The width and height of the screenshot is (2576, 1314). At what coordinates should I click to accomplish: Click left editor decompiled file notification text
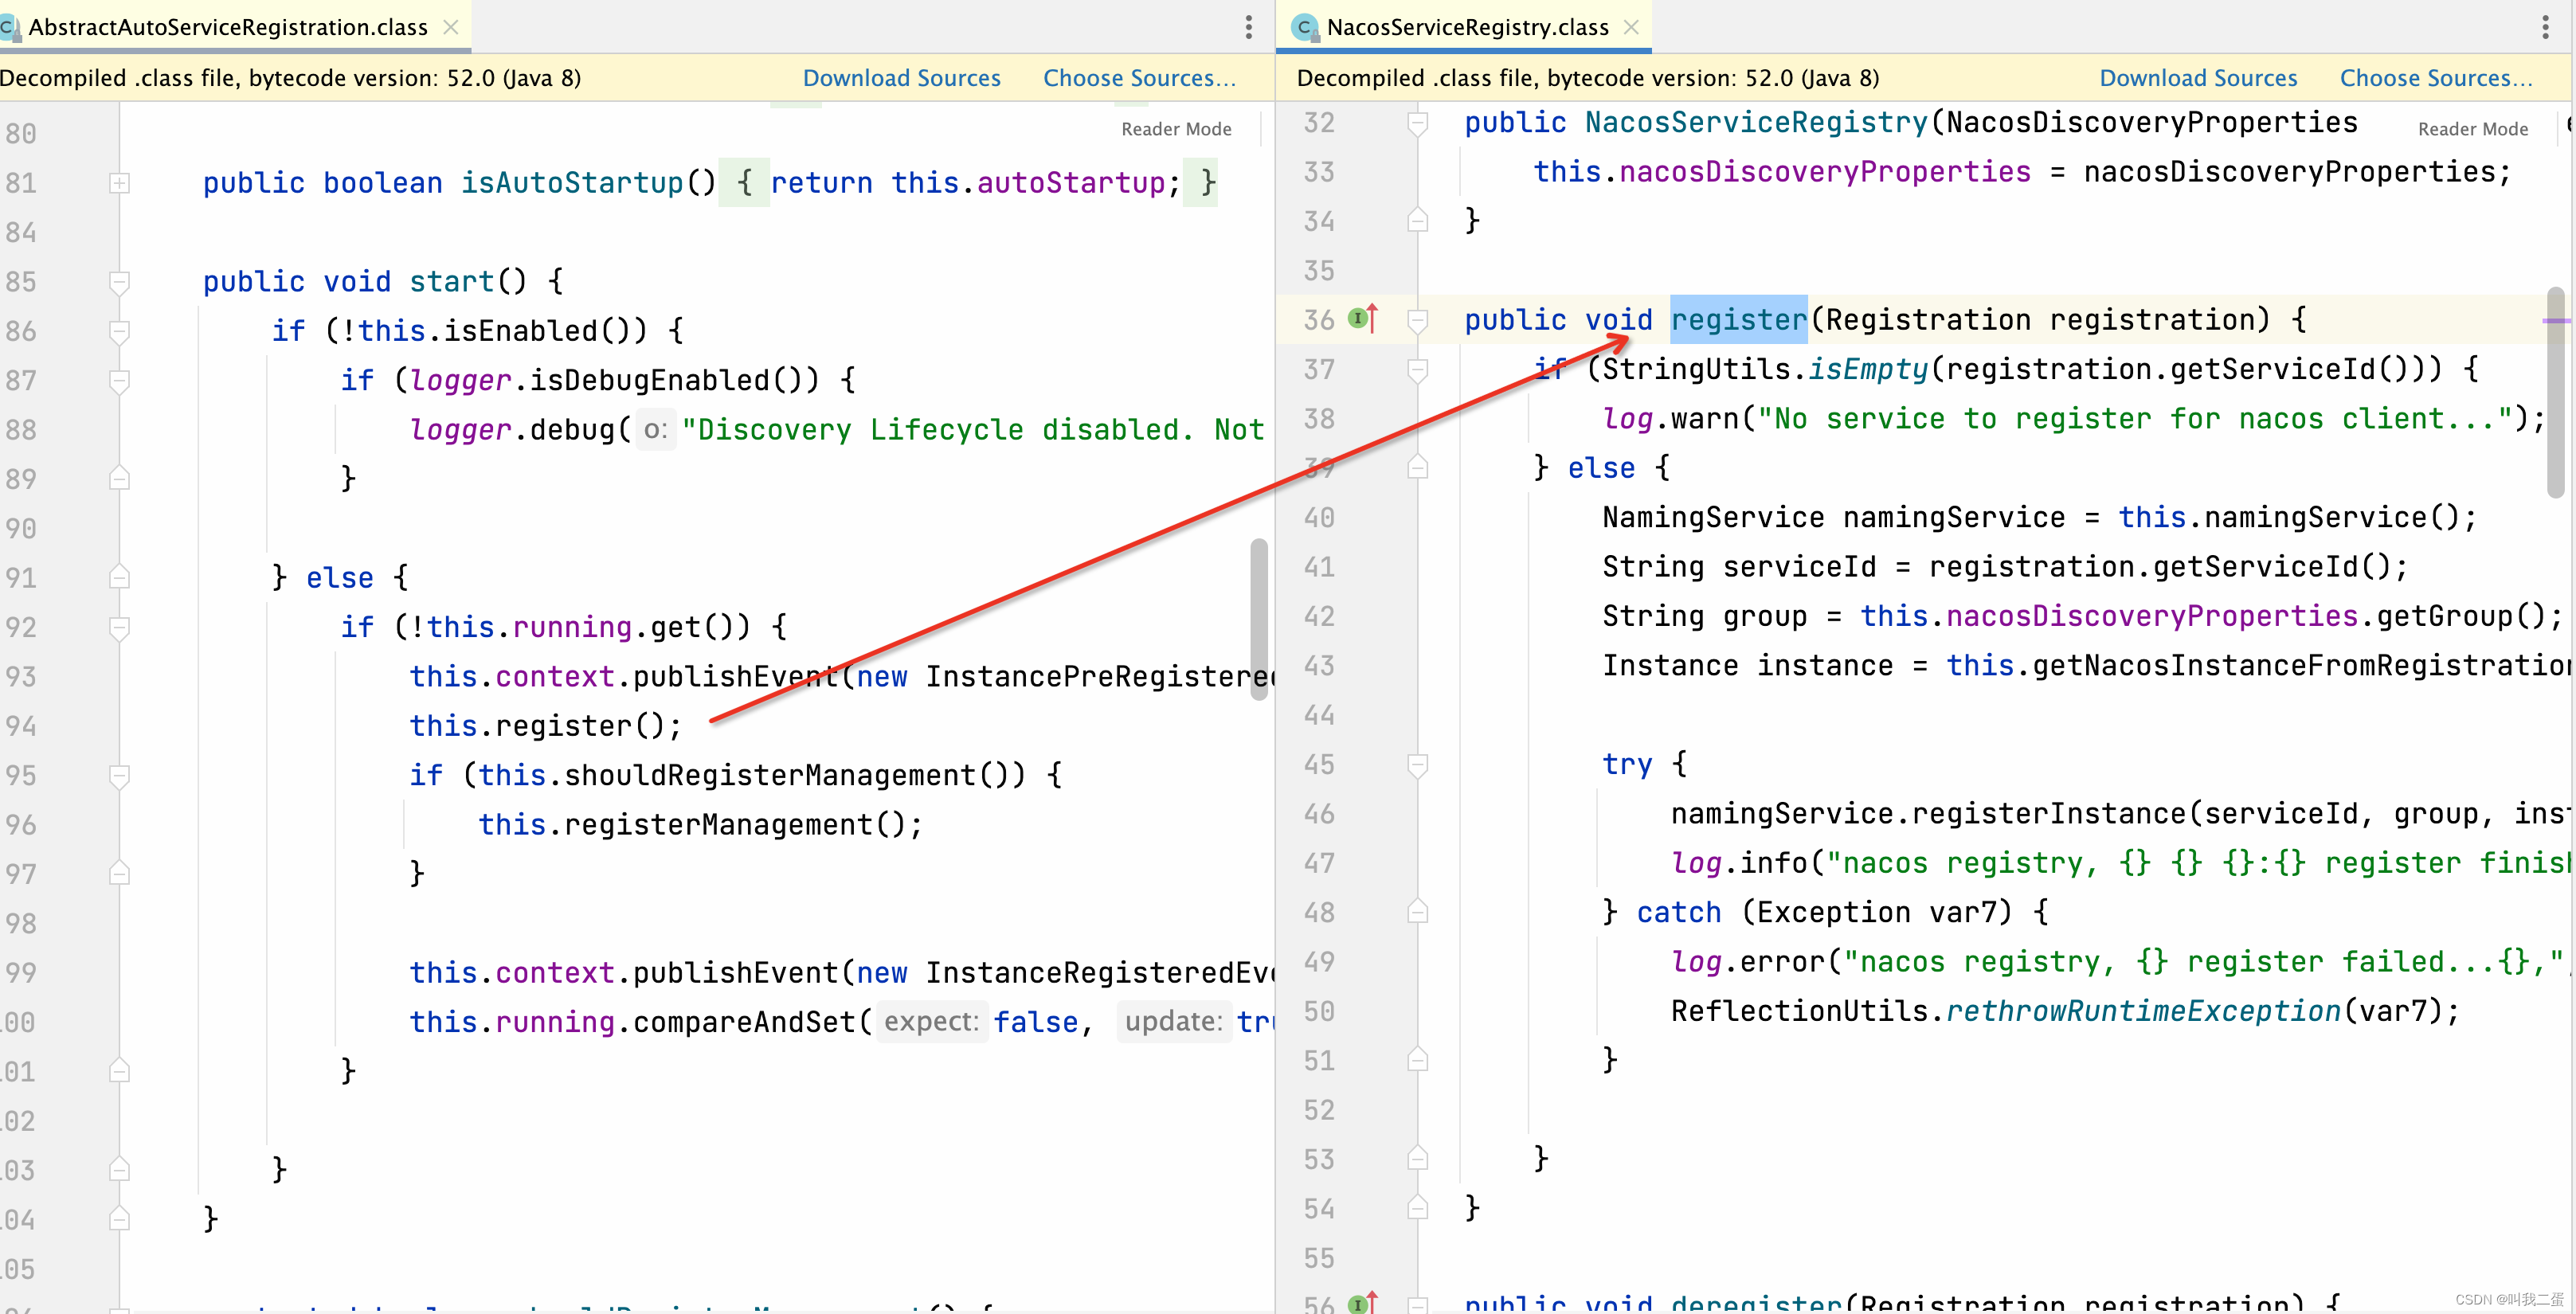[x=291, y=78]
